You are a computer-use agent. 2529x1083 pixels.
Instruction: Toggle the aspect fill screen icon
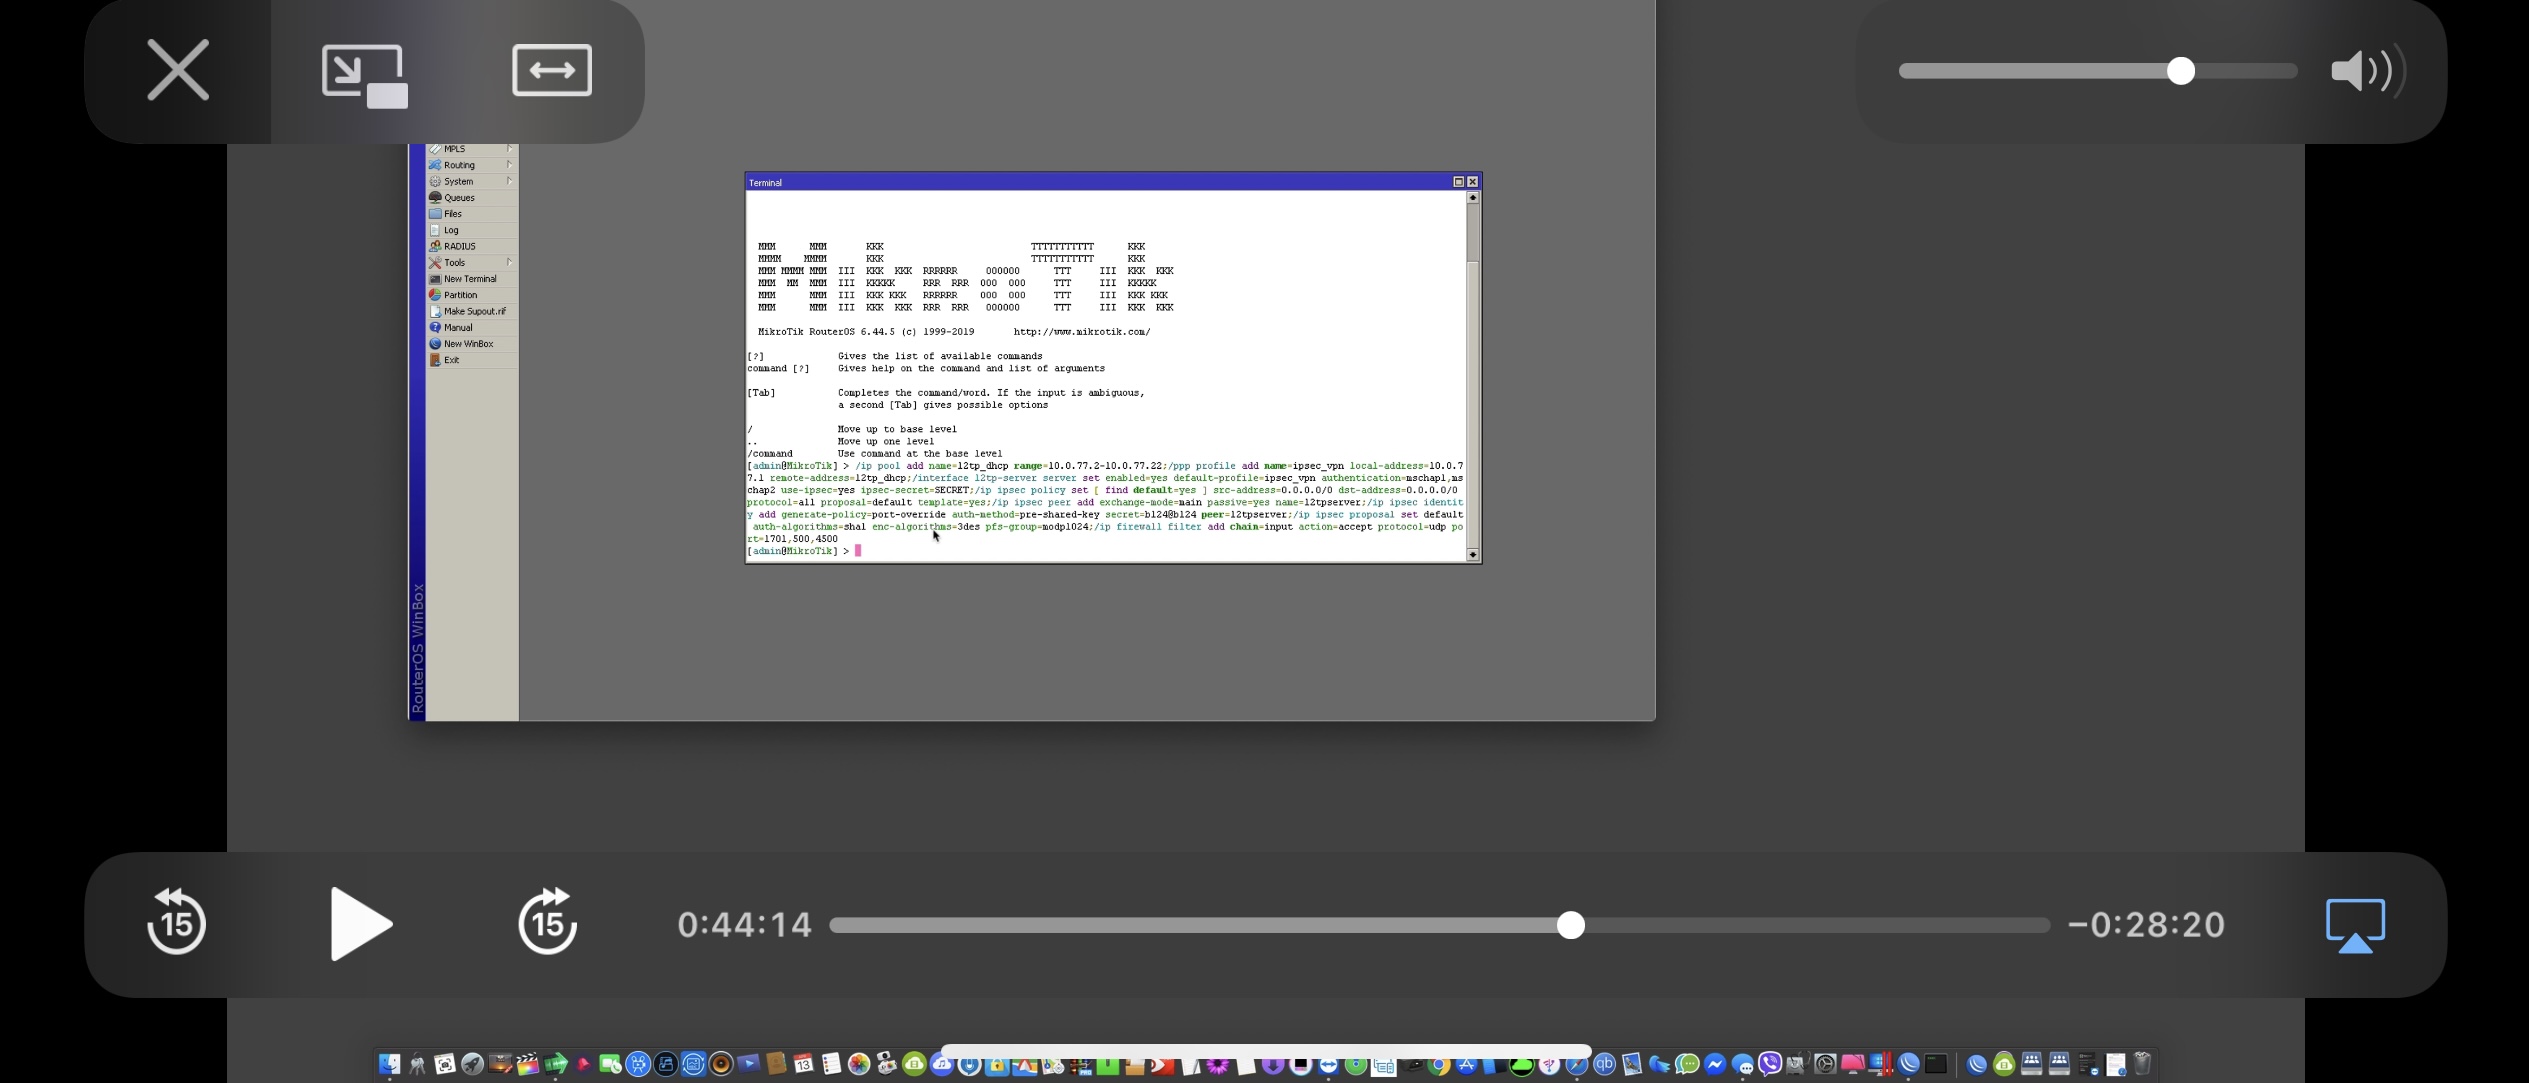551,71
